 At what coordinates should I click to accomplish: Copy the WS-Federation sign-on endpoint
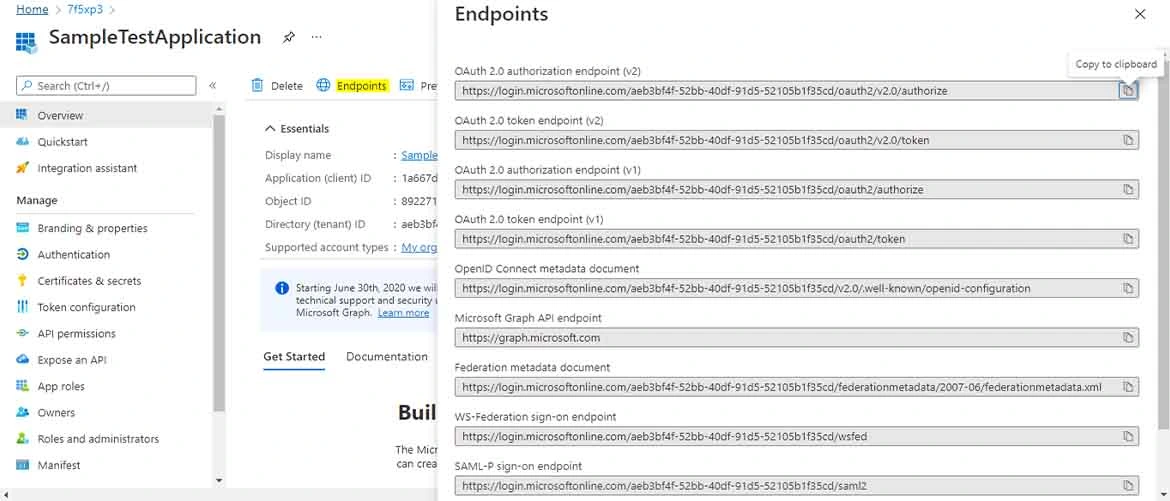point(1128,436)
